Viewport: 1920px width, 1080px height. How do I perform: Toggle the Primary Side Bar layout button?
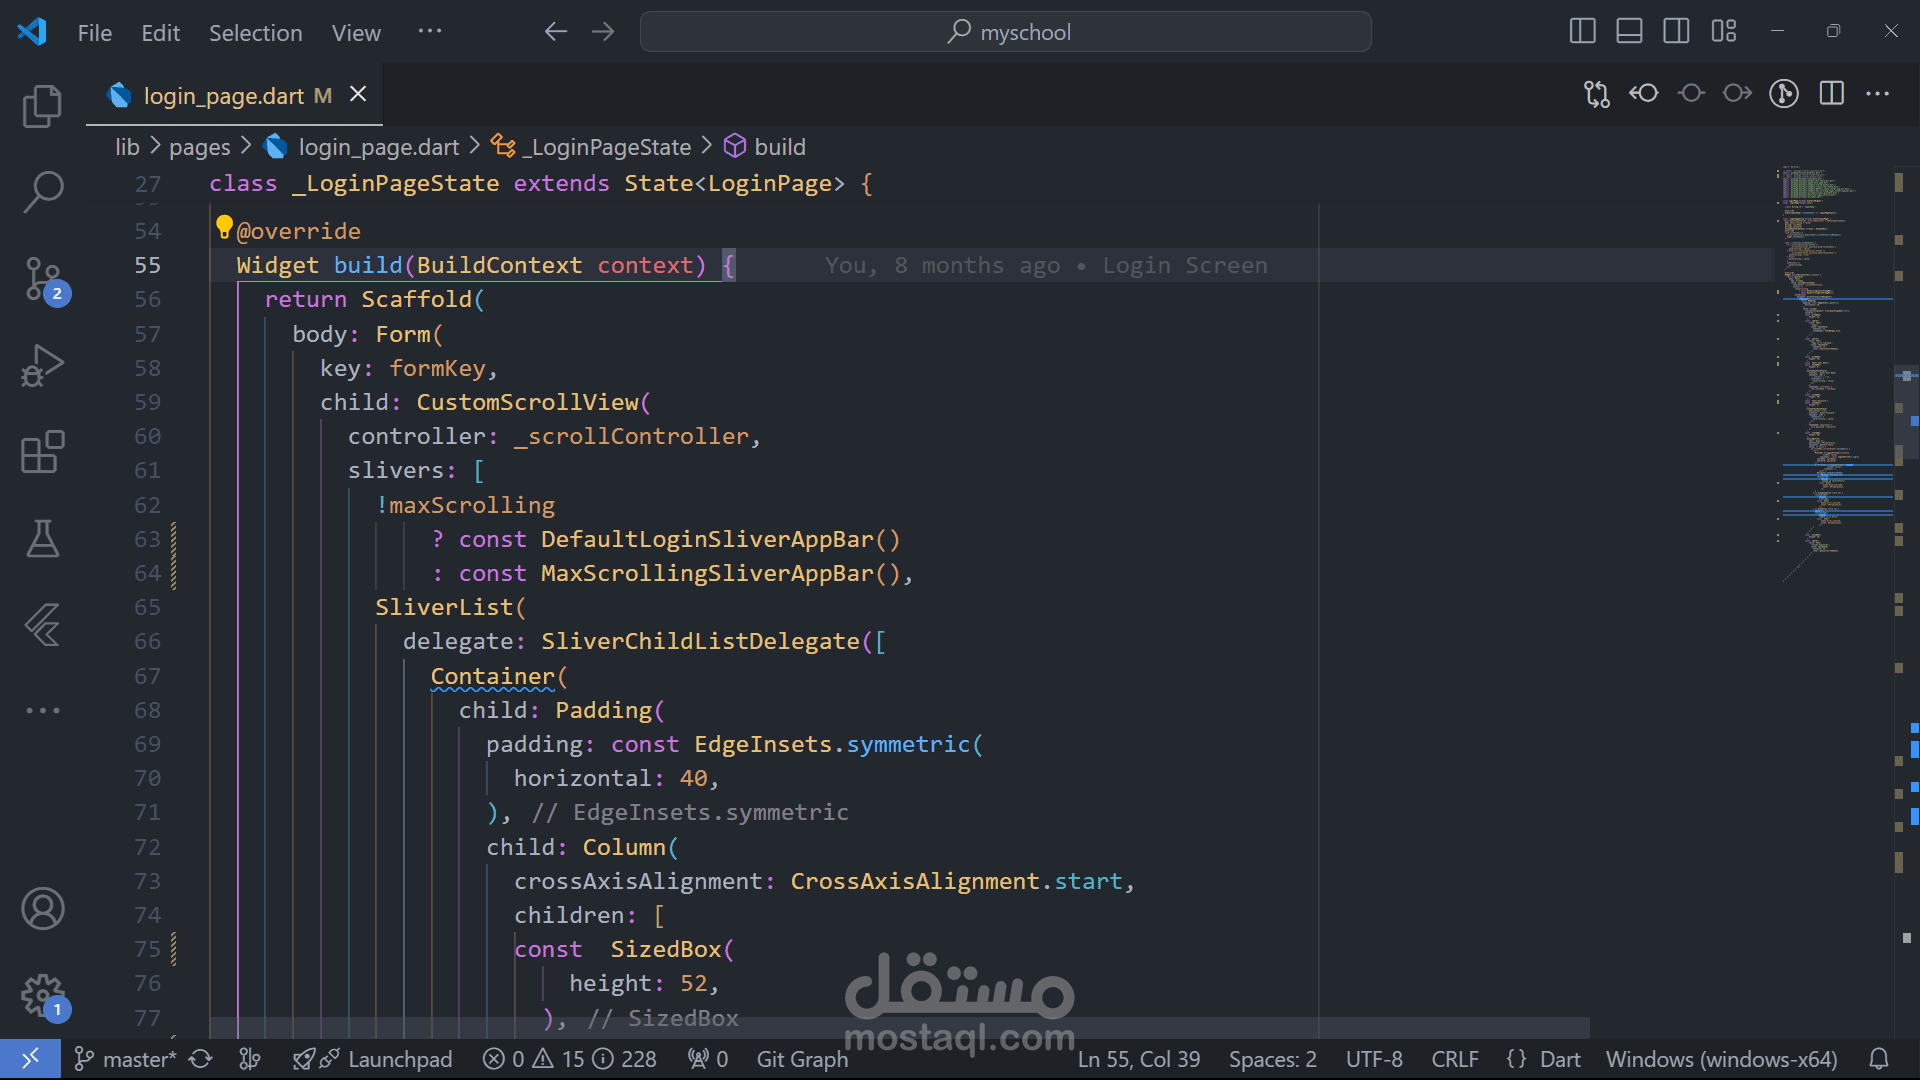[1582, 32]
